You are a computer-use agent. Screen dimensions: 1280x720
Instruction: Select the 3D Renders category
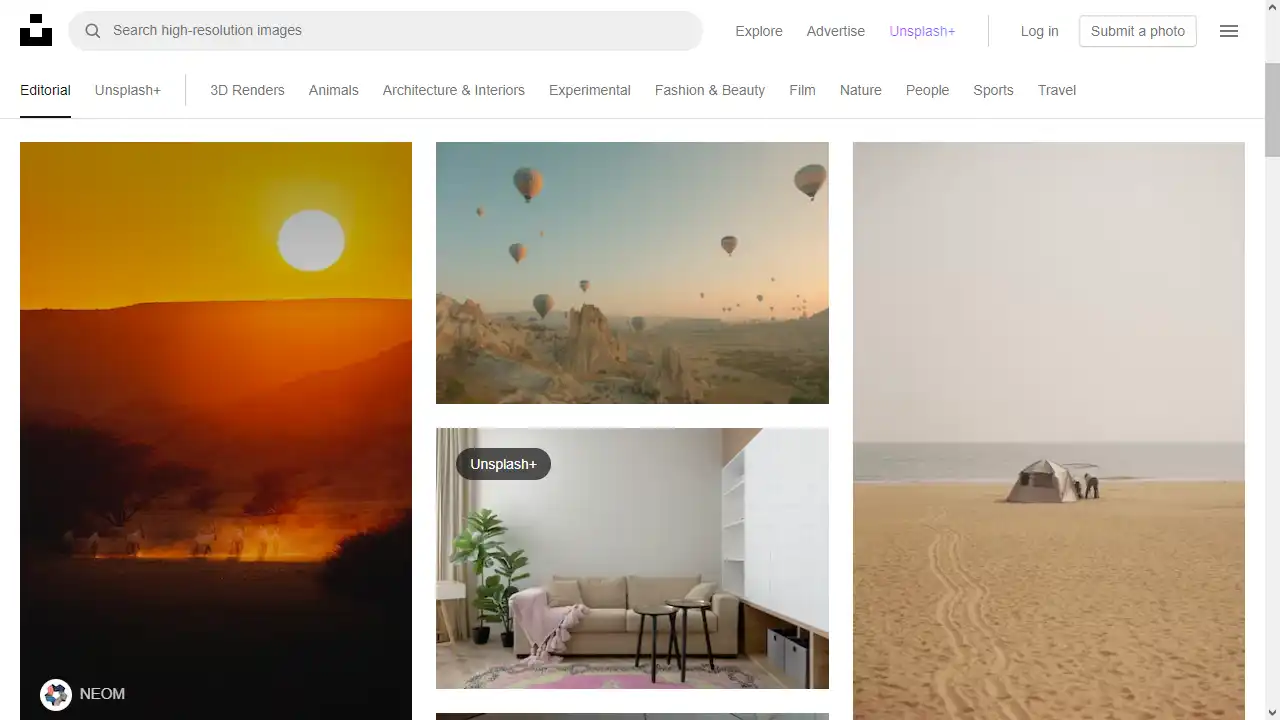coord(247,90)
